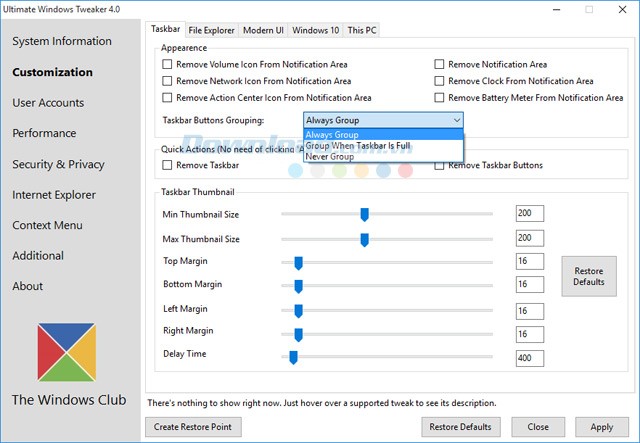
Task: Click The Windows Club logo icon
Action: click(x=69, y=354)
